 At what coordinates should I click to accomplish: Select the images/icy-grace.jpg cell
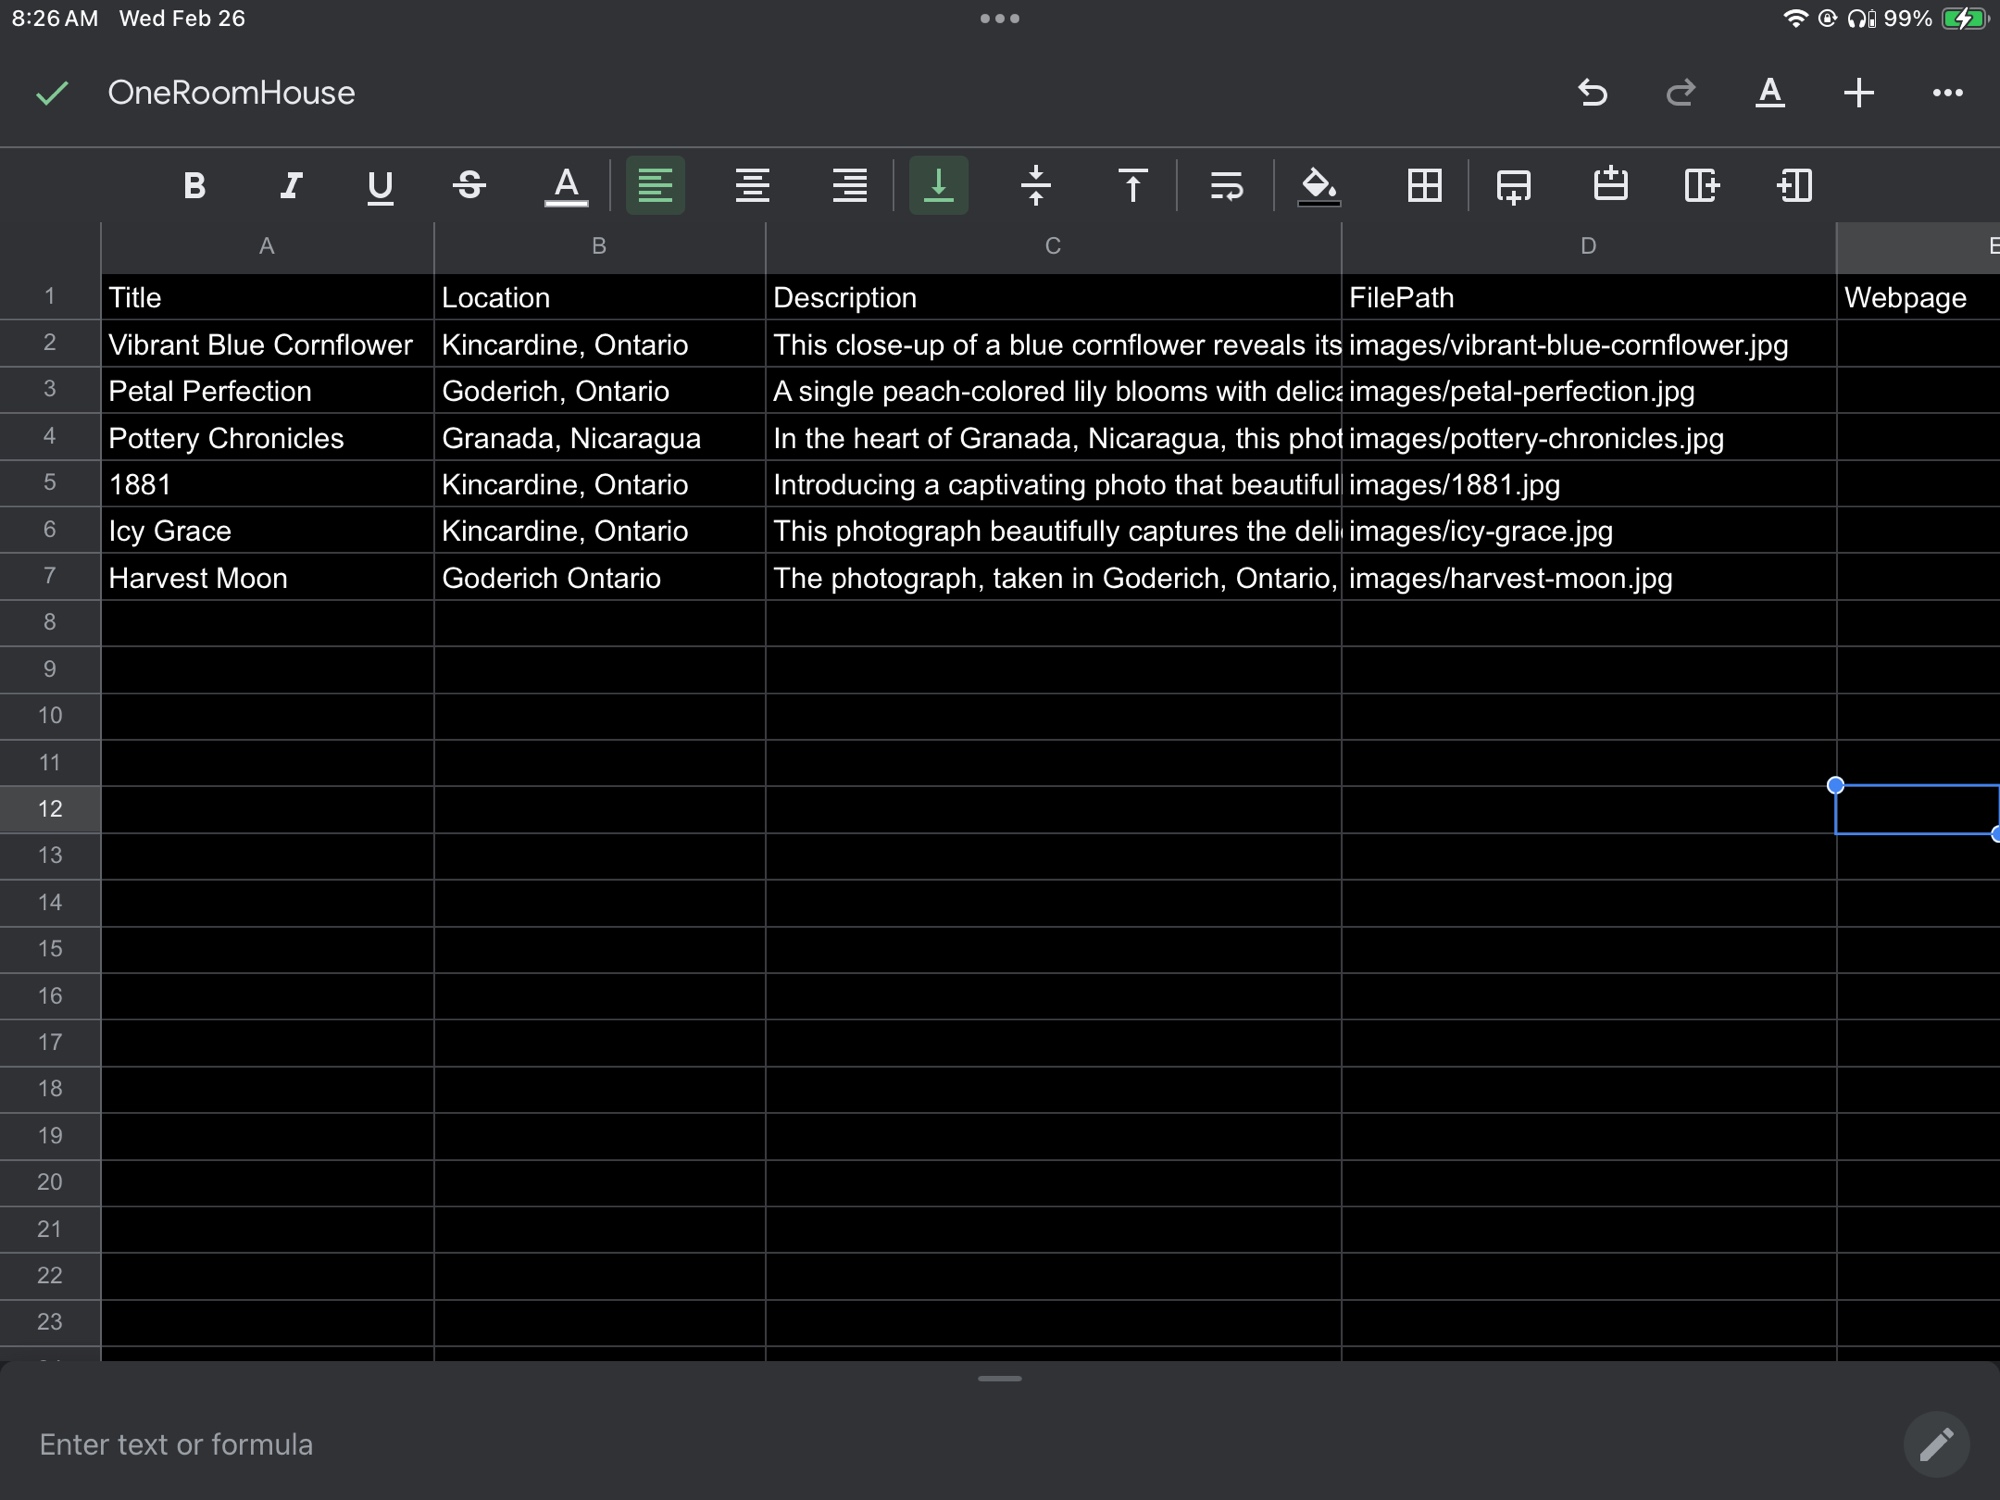point(1588,531)
